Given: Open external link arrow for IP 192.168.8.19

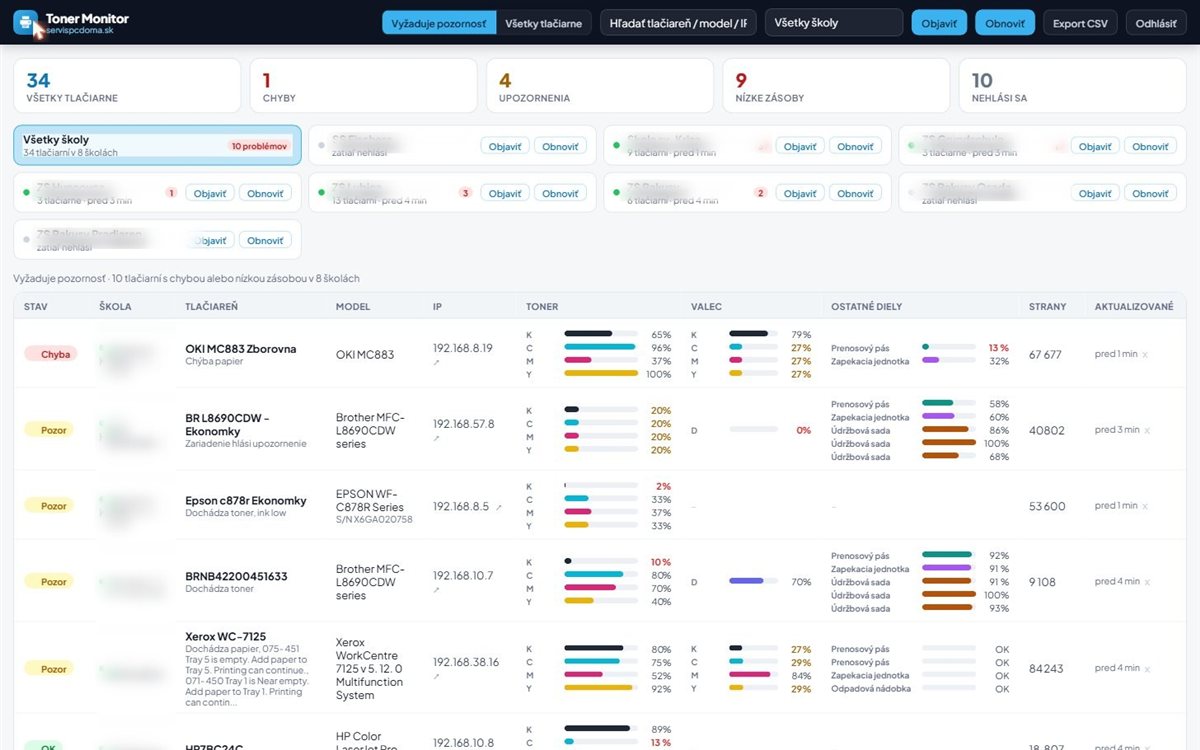Looking at the screenshot, I should pos(436,362).
